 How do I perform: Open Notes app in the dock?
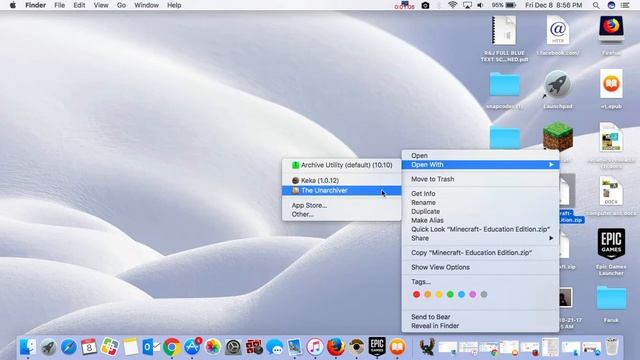(x=131, y=347)
